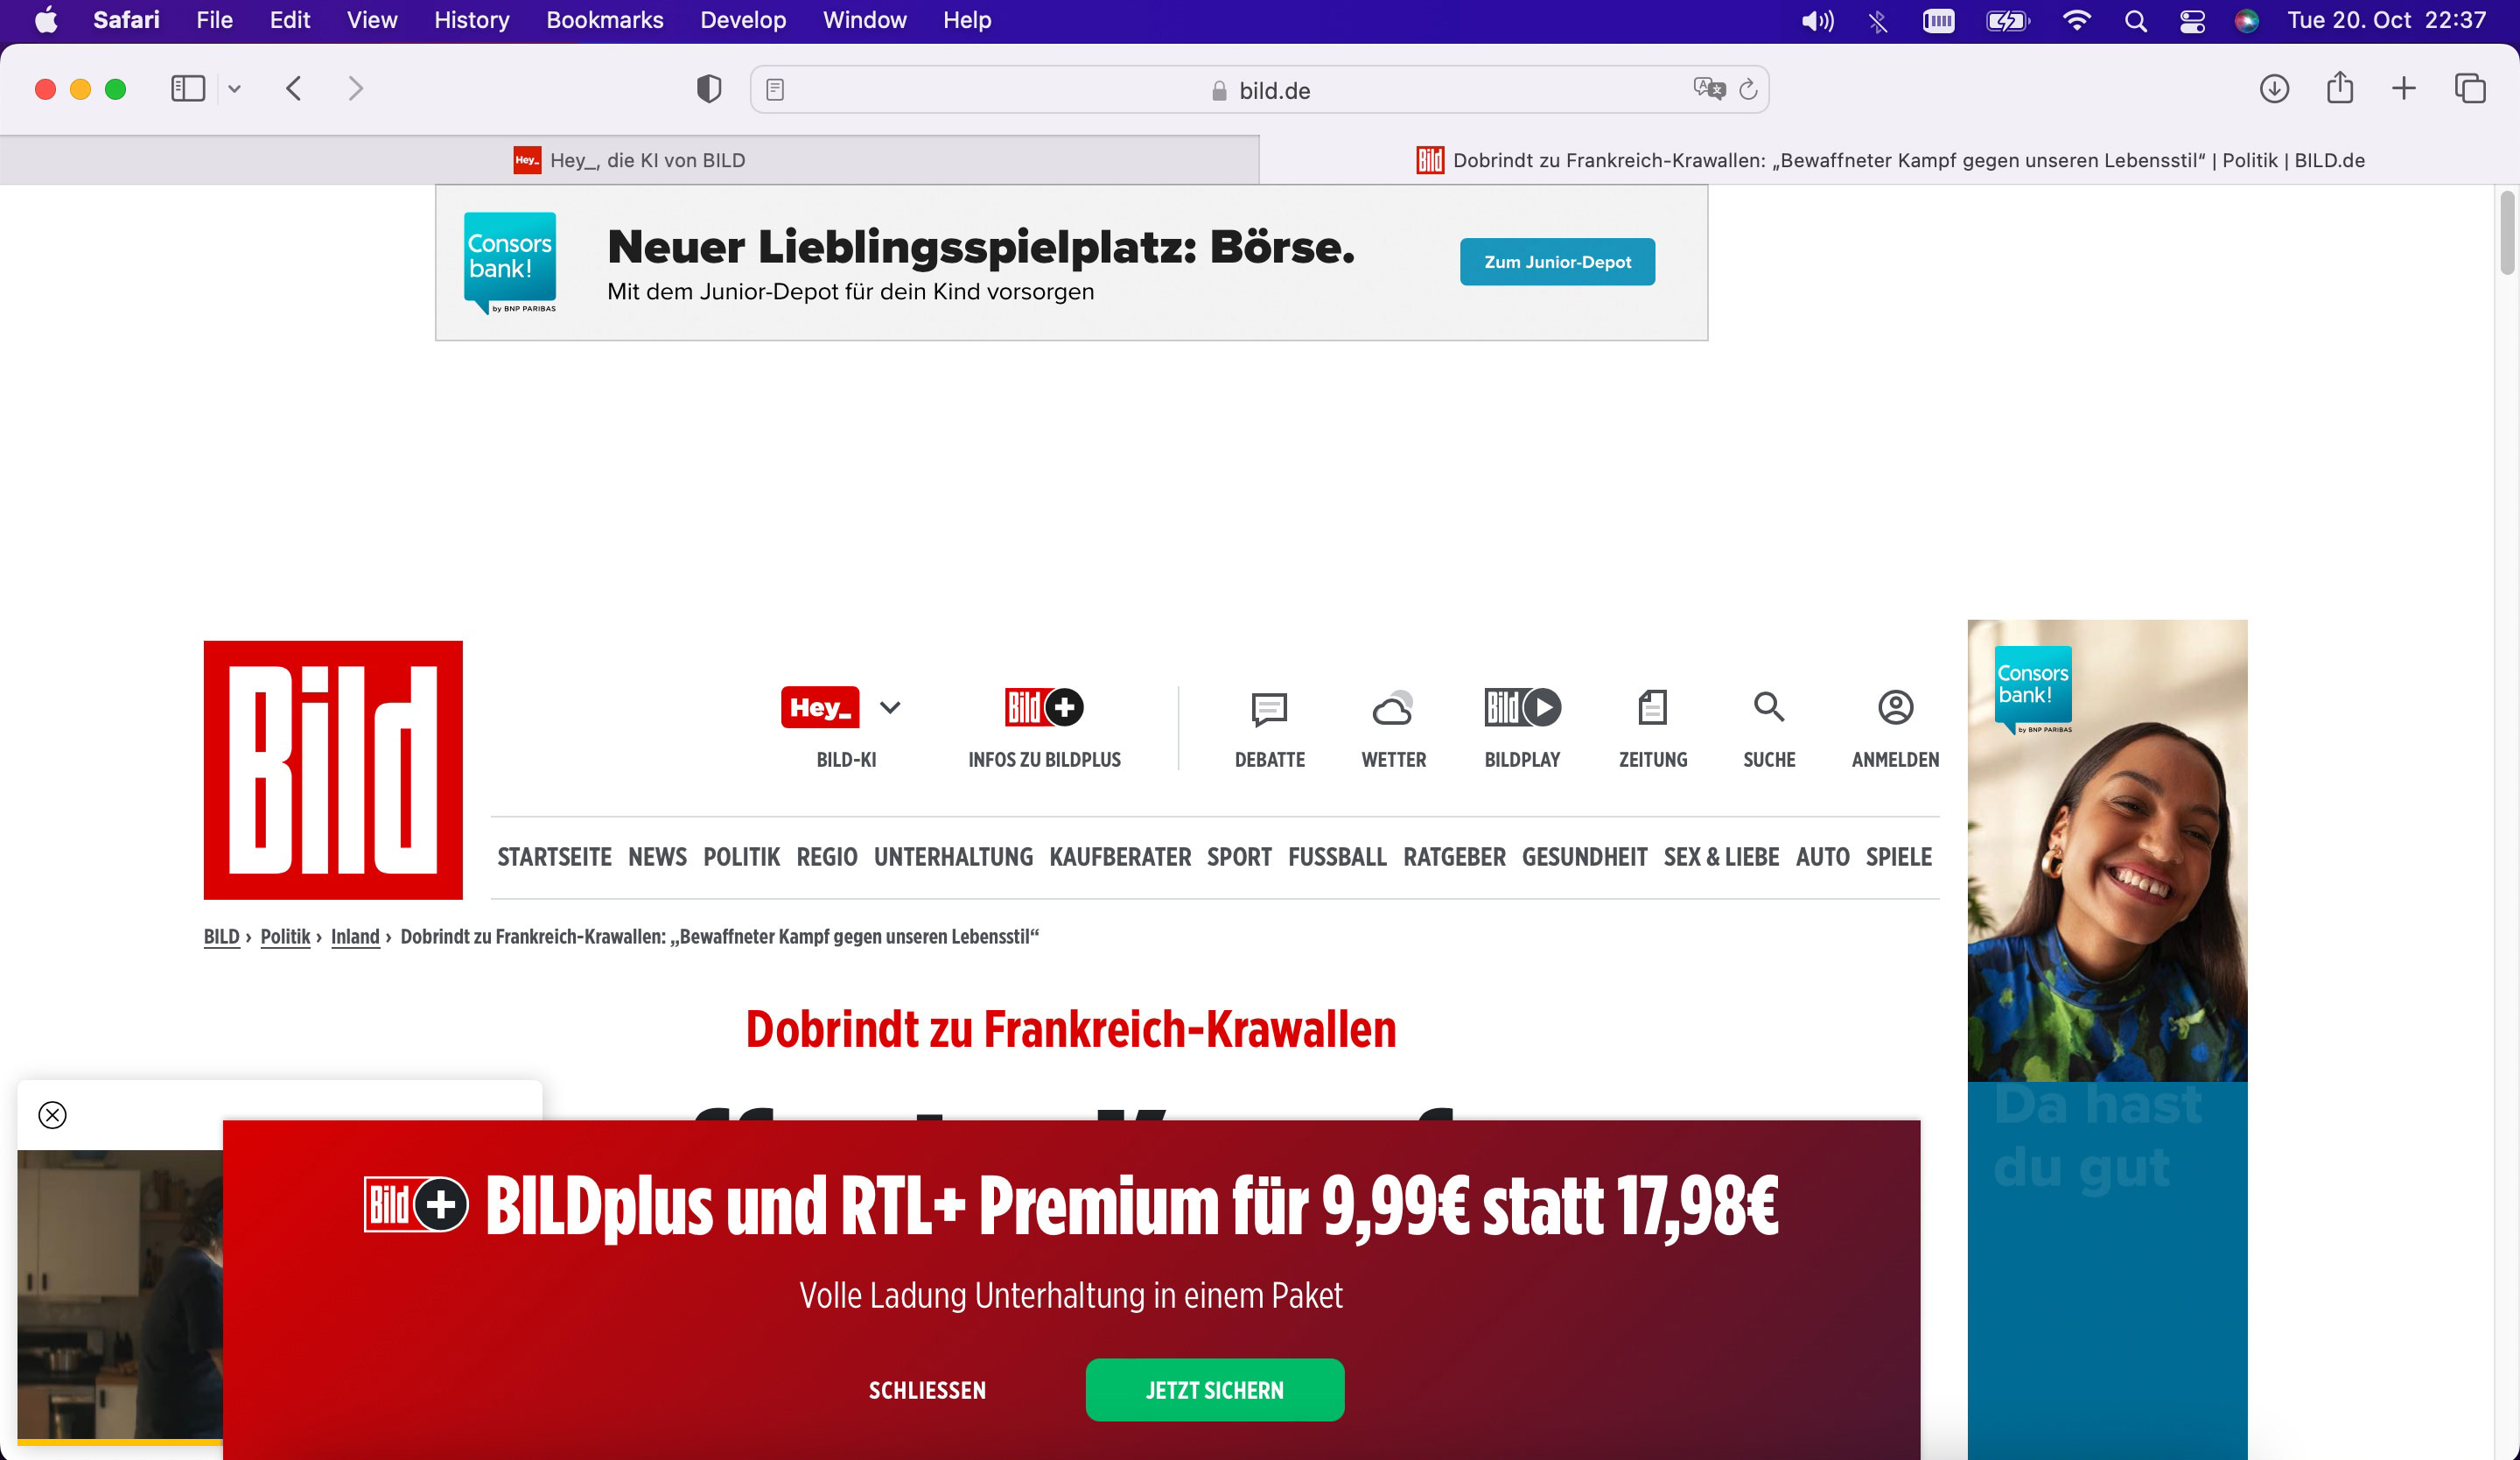Open Consorsbank side banner ad

point(2107,1039)
